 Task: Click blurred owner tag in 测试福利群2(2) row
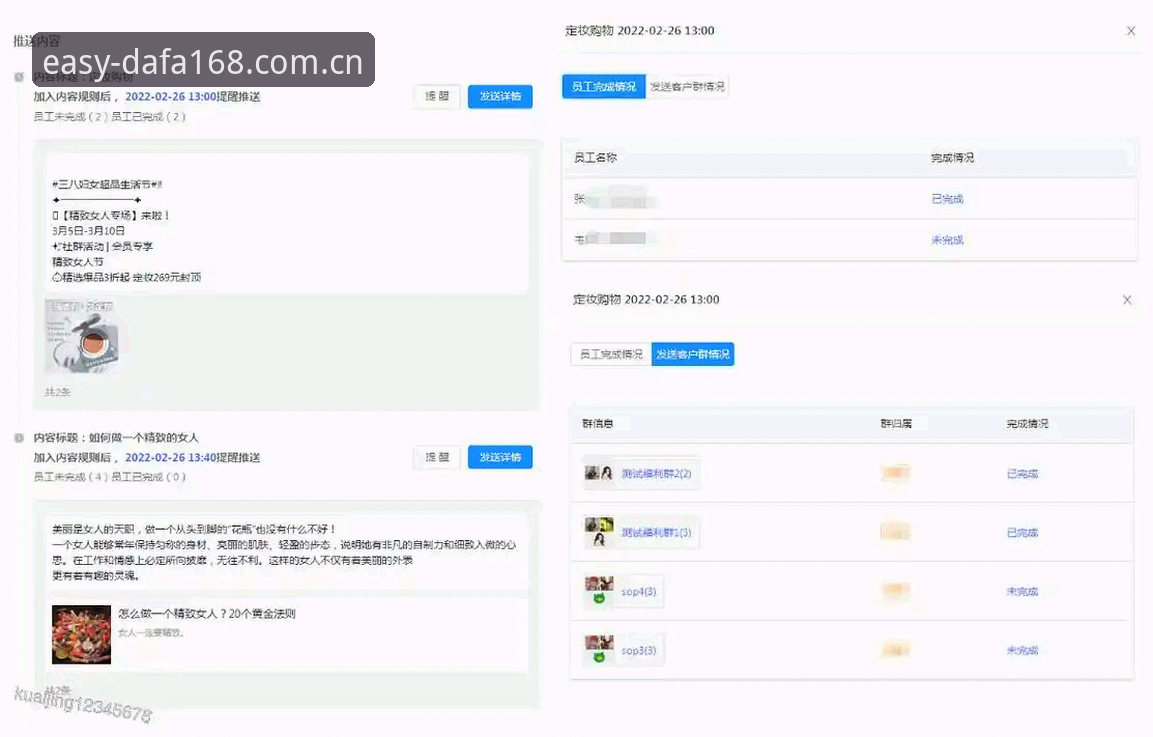(896, 473)
